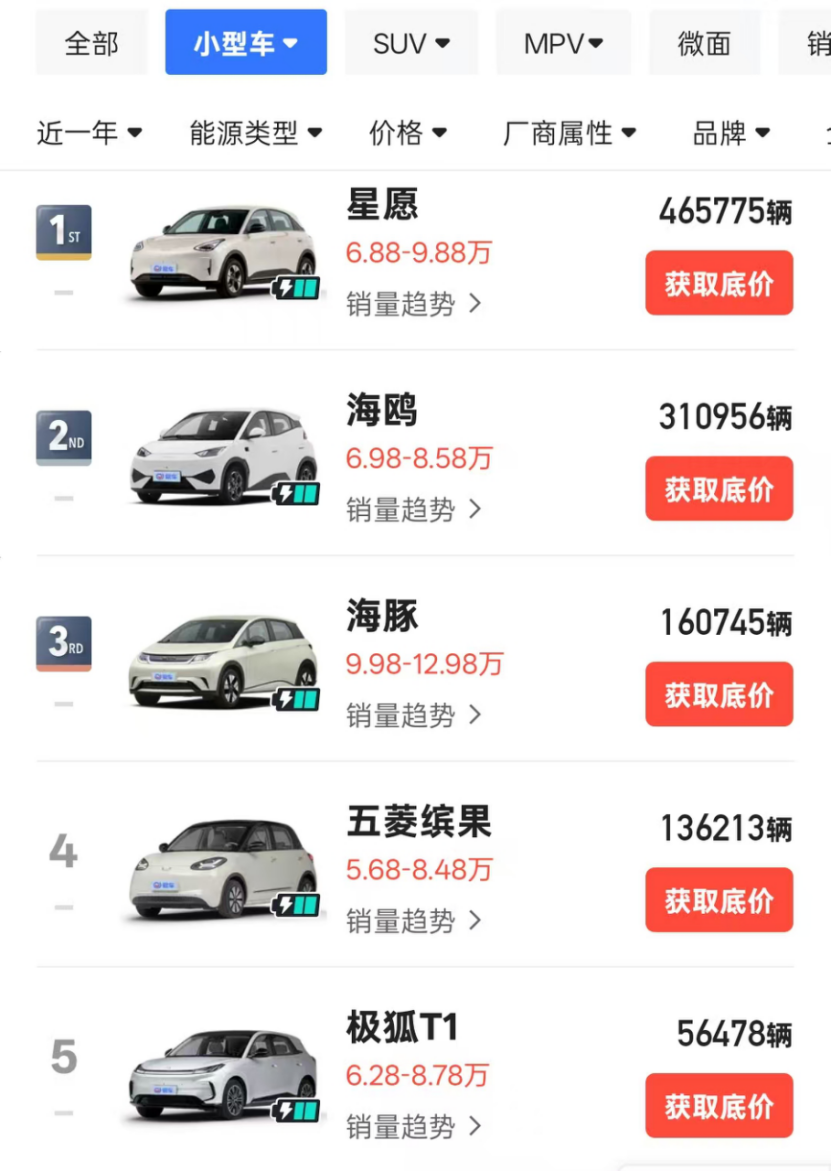Select the 全部 tab
Viewport: 831px width, 1172px height.
pos(91,43)
